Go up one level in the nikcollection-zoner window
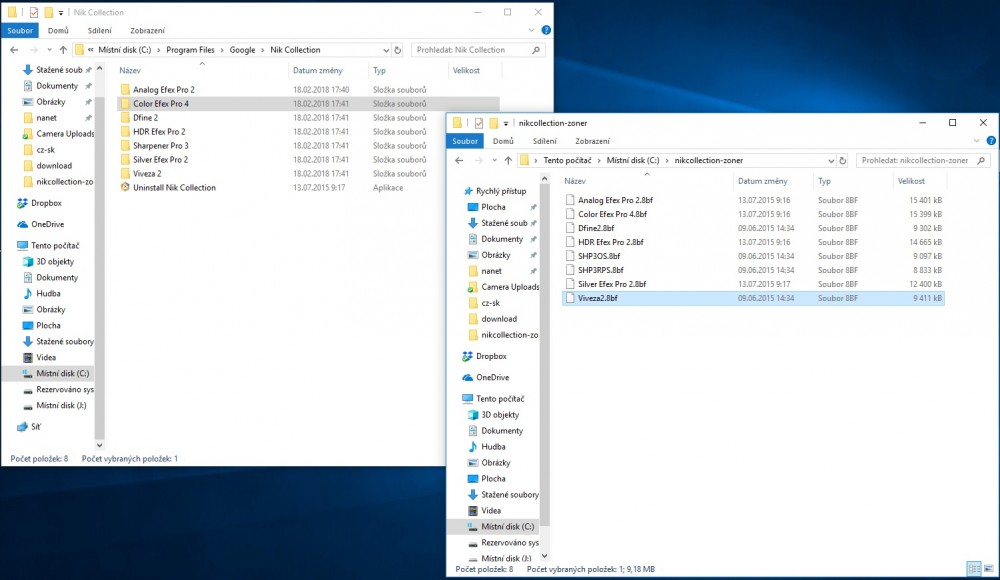Viewport: 1000px width, 580px height. pyautogui.click(x=508, y=160)
